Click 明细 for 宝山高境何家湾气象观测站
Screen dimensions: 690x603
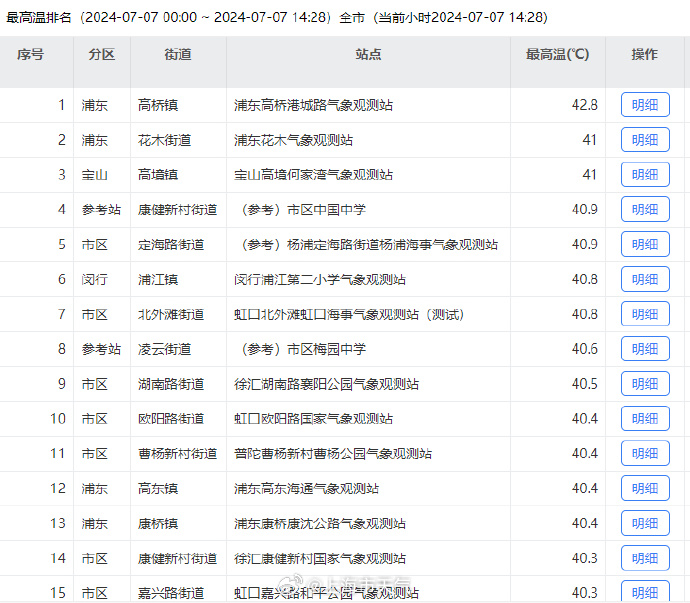(645, 175)
